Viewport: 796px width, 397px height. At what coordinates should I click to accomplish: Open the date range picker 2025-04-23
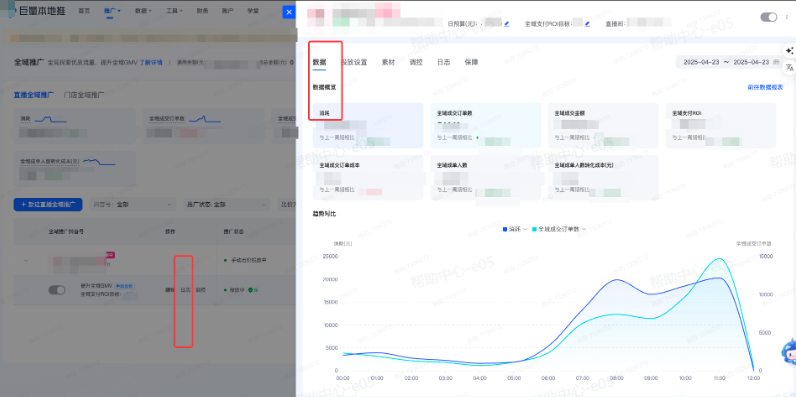point(729,62)
